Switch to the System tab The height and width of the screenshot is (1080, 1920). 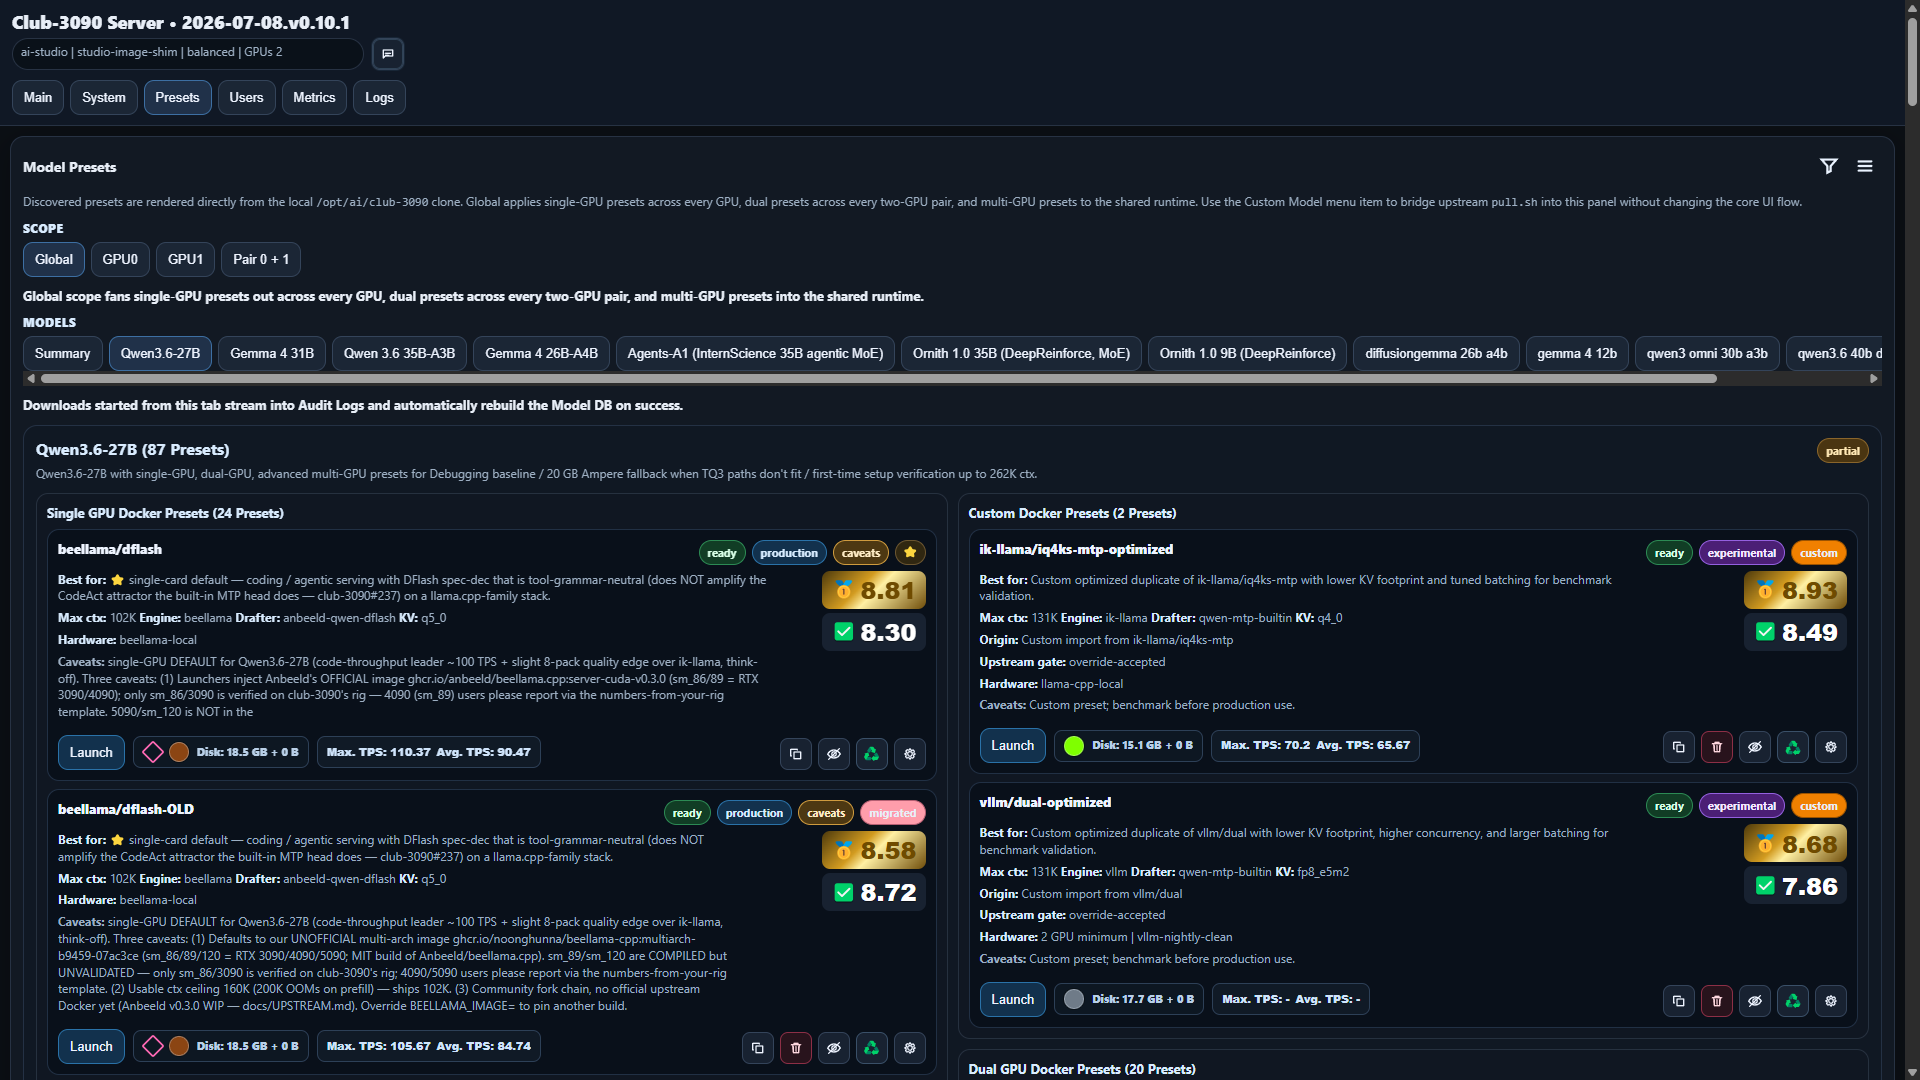click(104, 97)
